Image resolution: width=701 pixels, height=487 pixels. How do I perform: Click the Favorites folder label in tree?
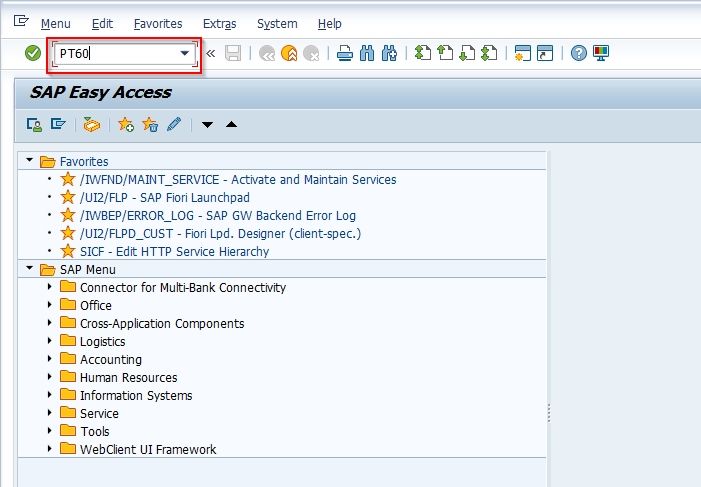(x=84, y=161)
